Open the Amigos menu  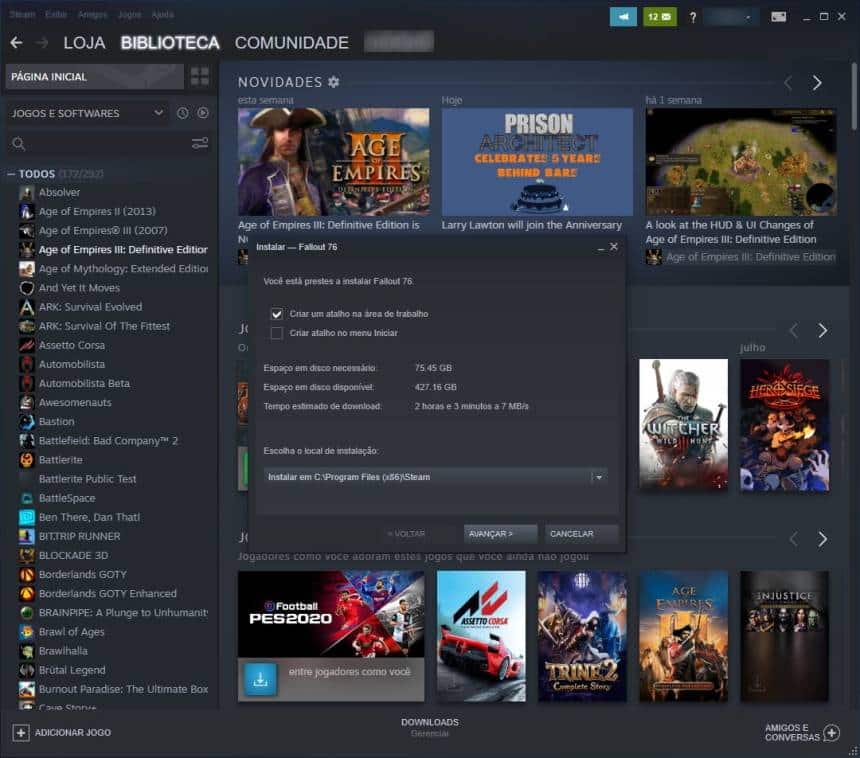coord(93,15)
